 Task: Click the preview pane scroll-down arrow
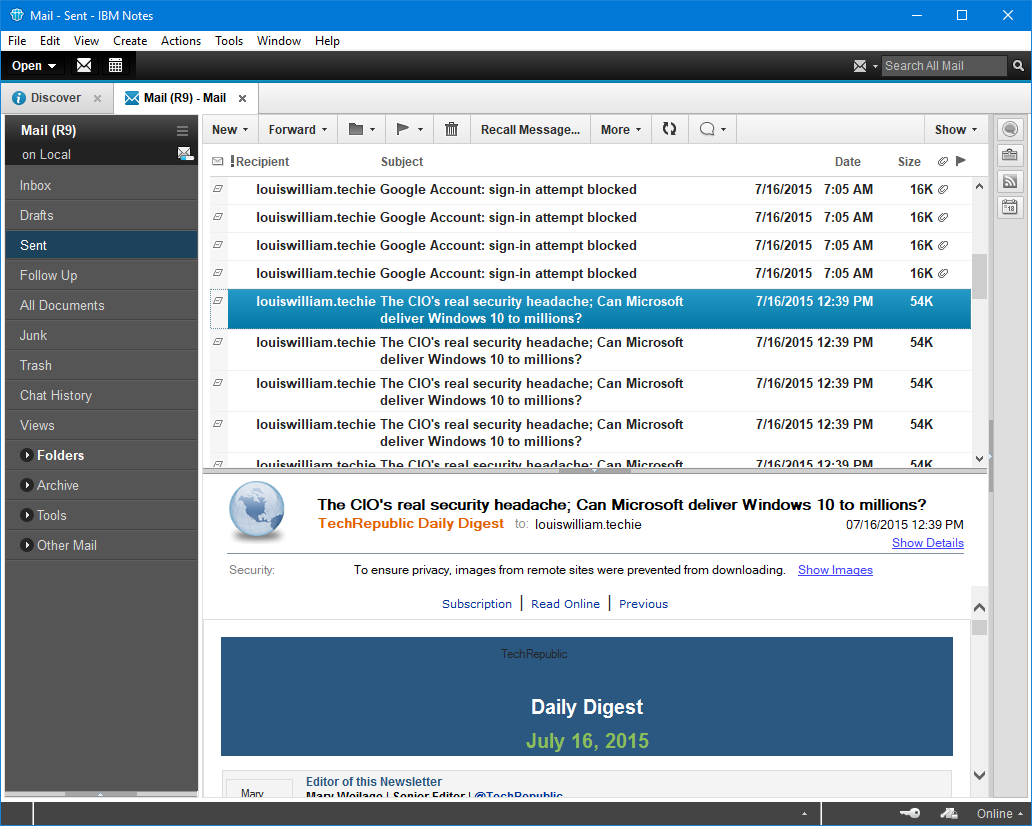[x=979, y=775]
